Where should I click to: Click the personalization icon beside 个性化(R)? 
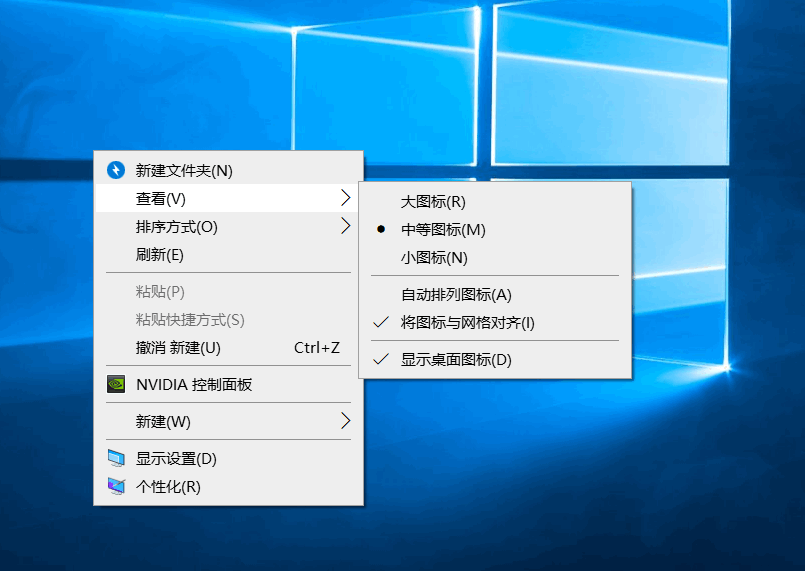[x=116, y=486]
